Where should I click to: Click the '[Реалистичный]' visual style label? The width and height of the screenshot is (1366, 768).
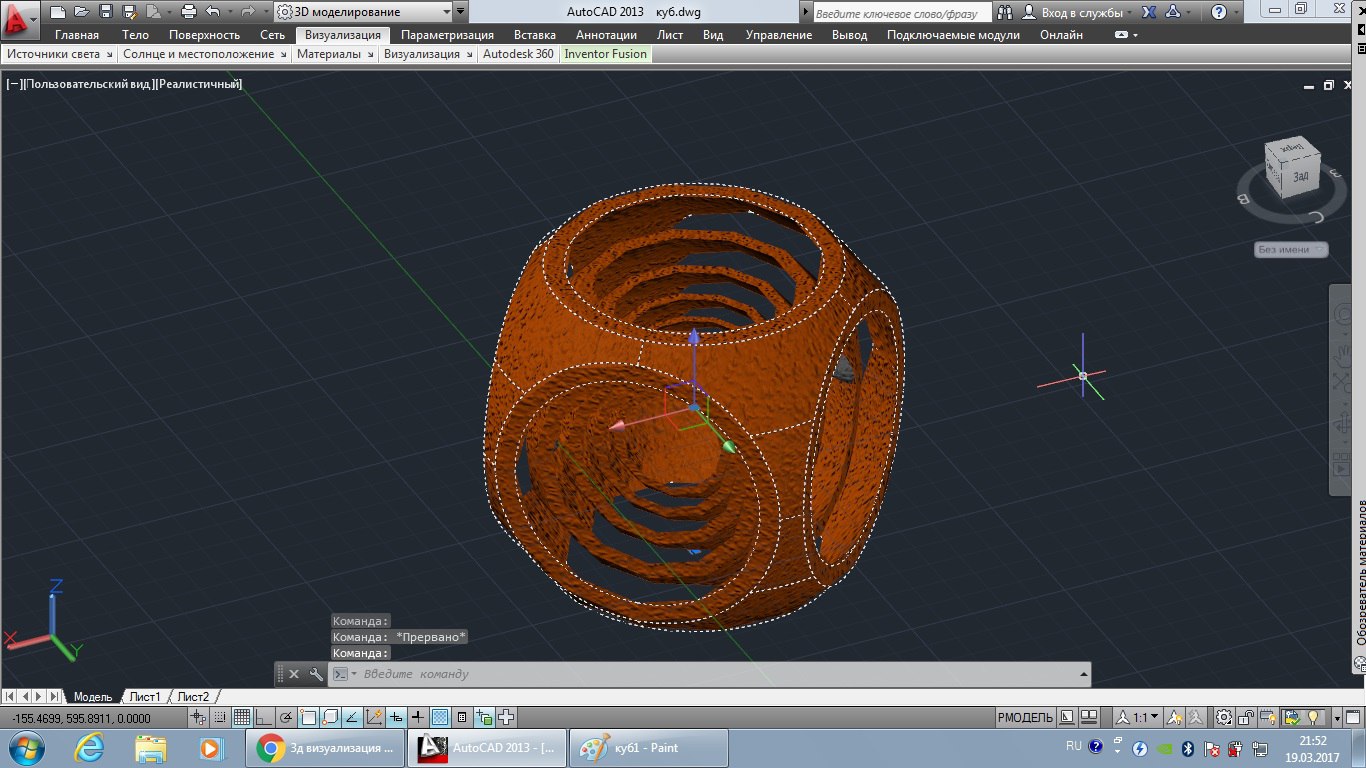click(x=198, y=84)
